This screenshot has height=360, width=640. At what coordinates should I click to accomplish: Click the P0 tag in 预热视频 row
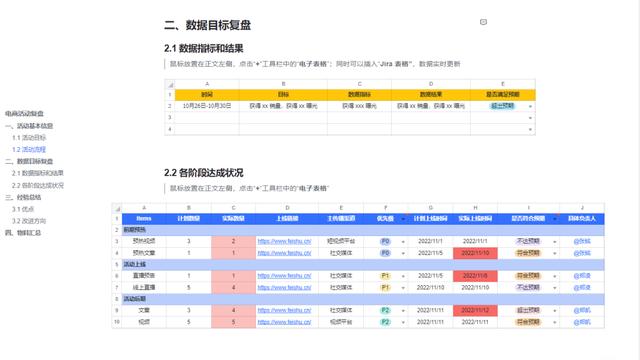point(385,242)
